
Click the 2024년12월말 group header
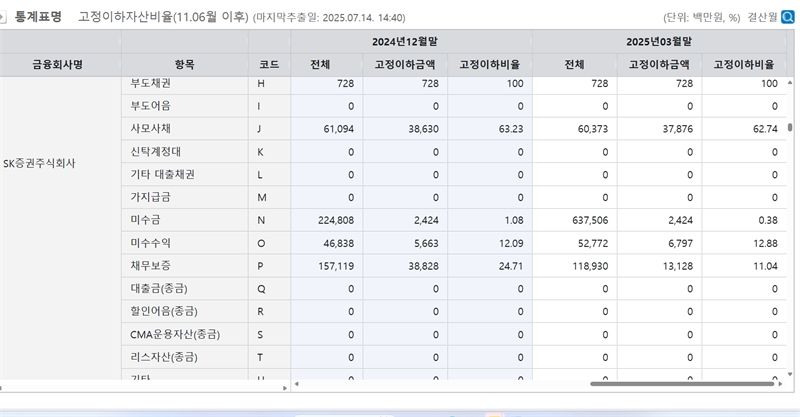411,42
